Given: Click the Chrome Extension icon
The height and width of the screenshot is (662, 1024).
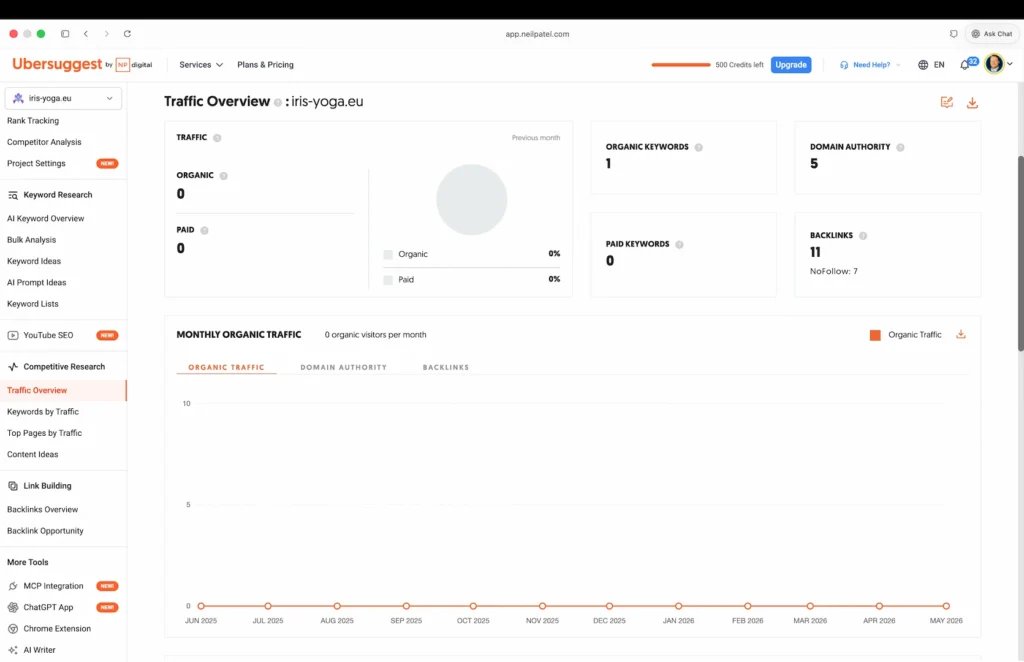Looking at the screenshot, I should coord(12,629).
